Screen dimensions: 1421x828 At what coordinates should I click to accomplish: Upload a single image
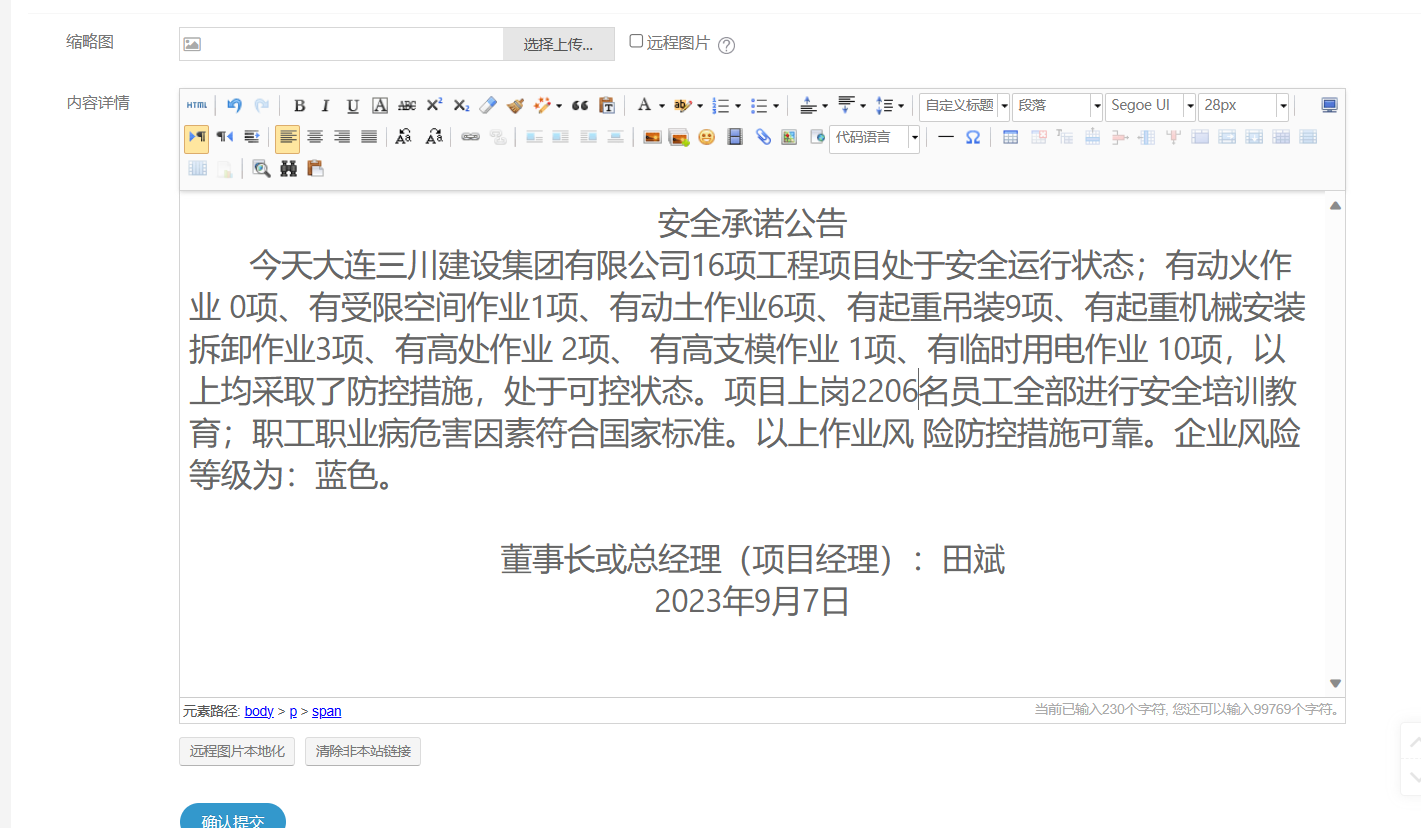point(652,137)
